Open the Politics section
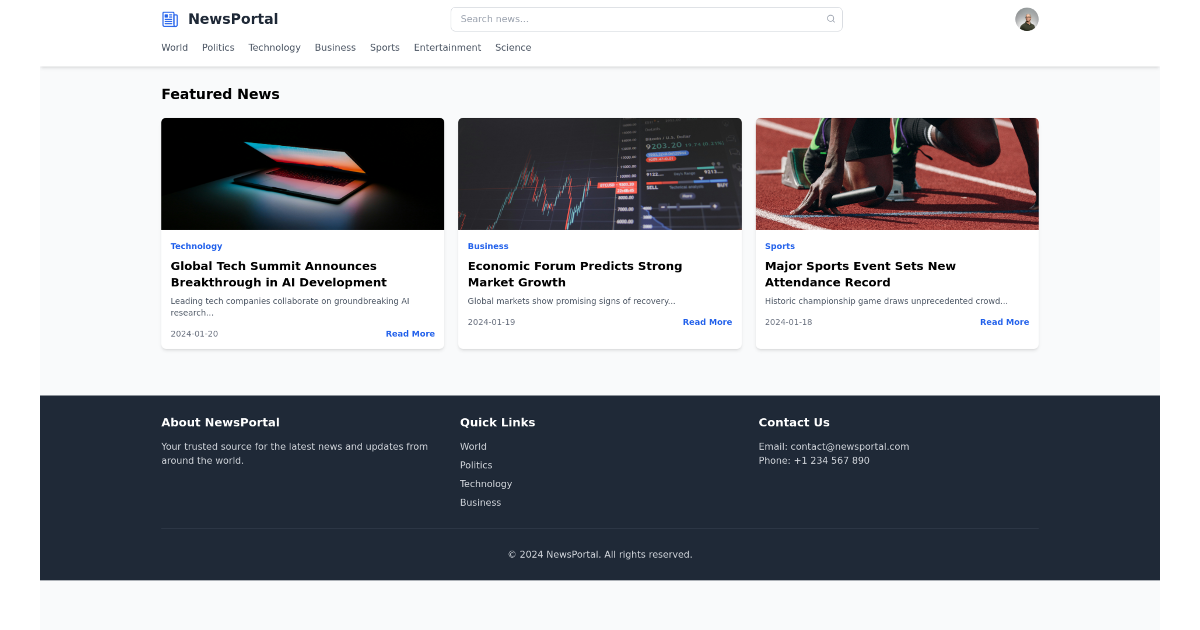 [x=218, y=47]
